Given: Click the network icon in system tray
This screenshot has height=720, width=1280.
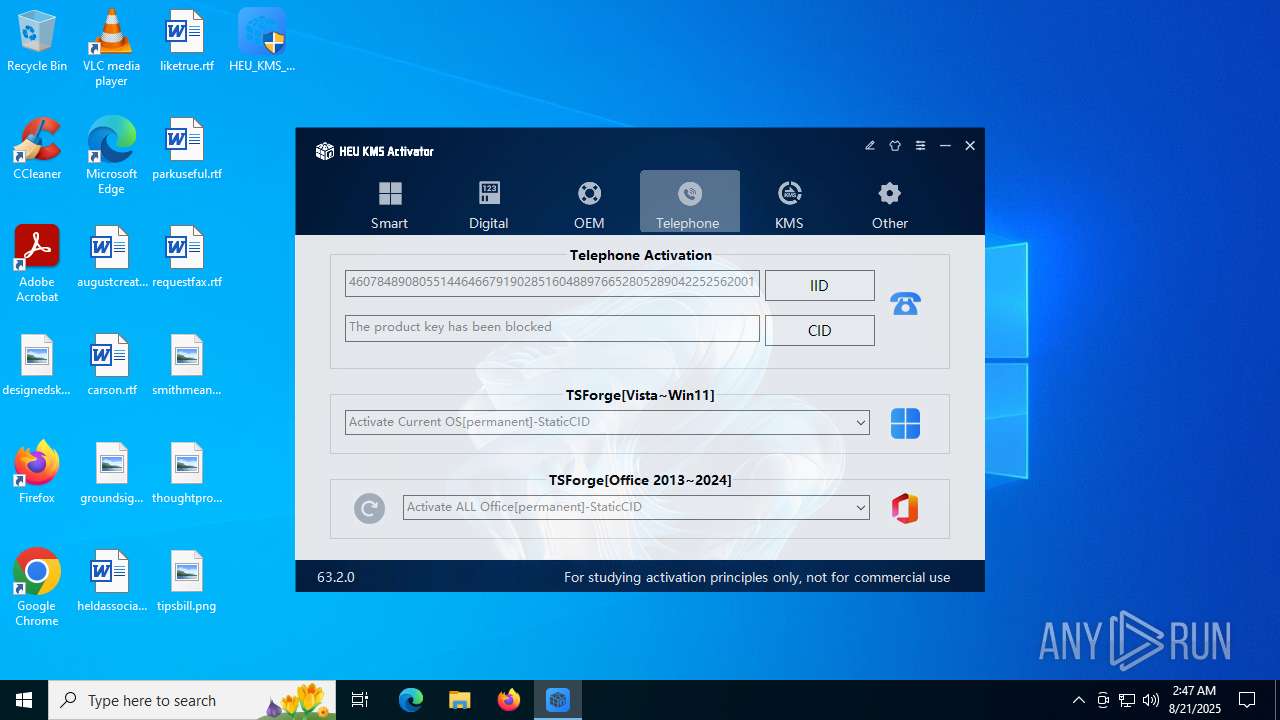Looking at the screenshot, I should (1127, 700).
